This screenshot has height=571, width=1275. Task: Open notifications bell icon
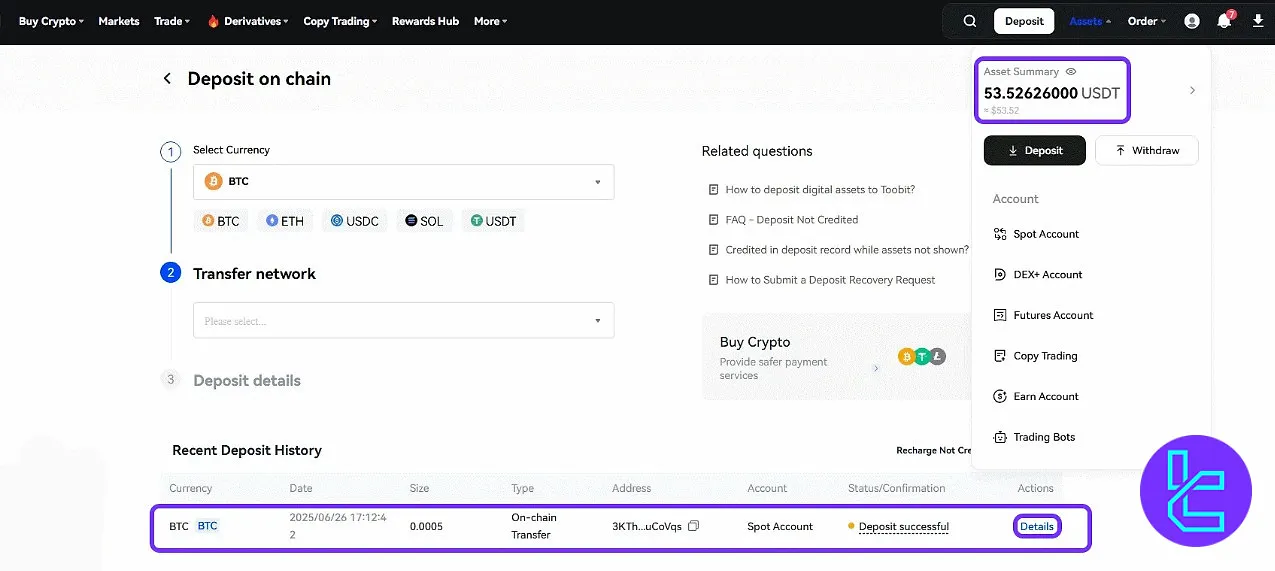1224,21
